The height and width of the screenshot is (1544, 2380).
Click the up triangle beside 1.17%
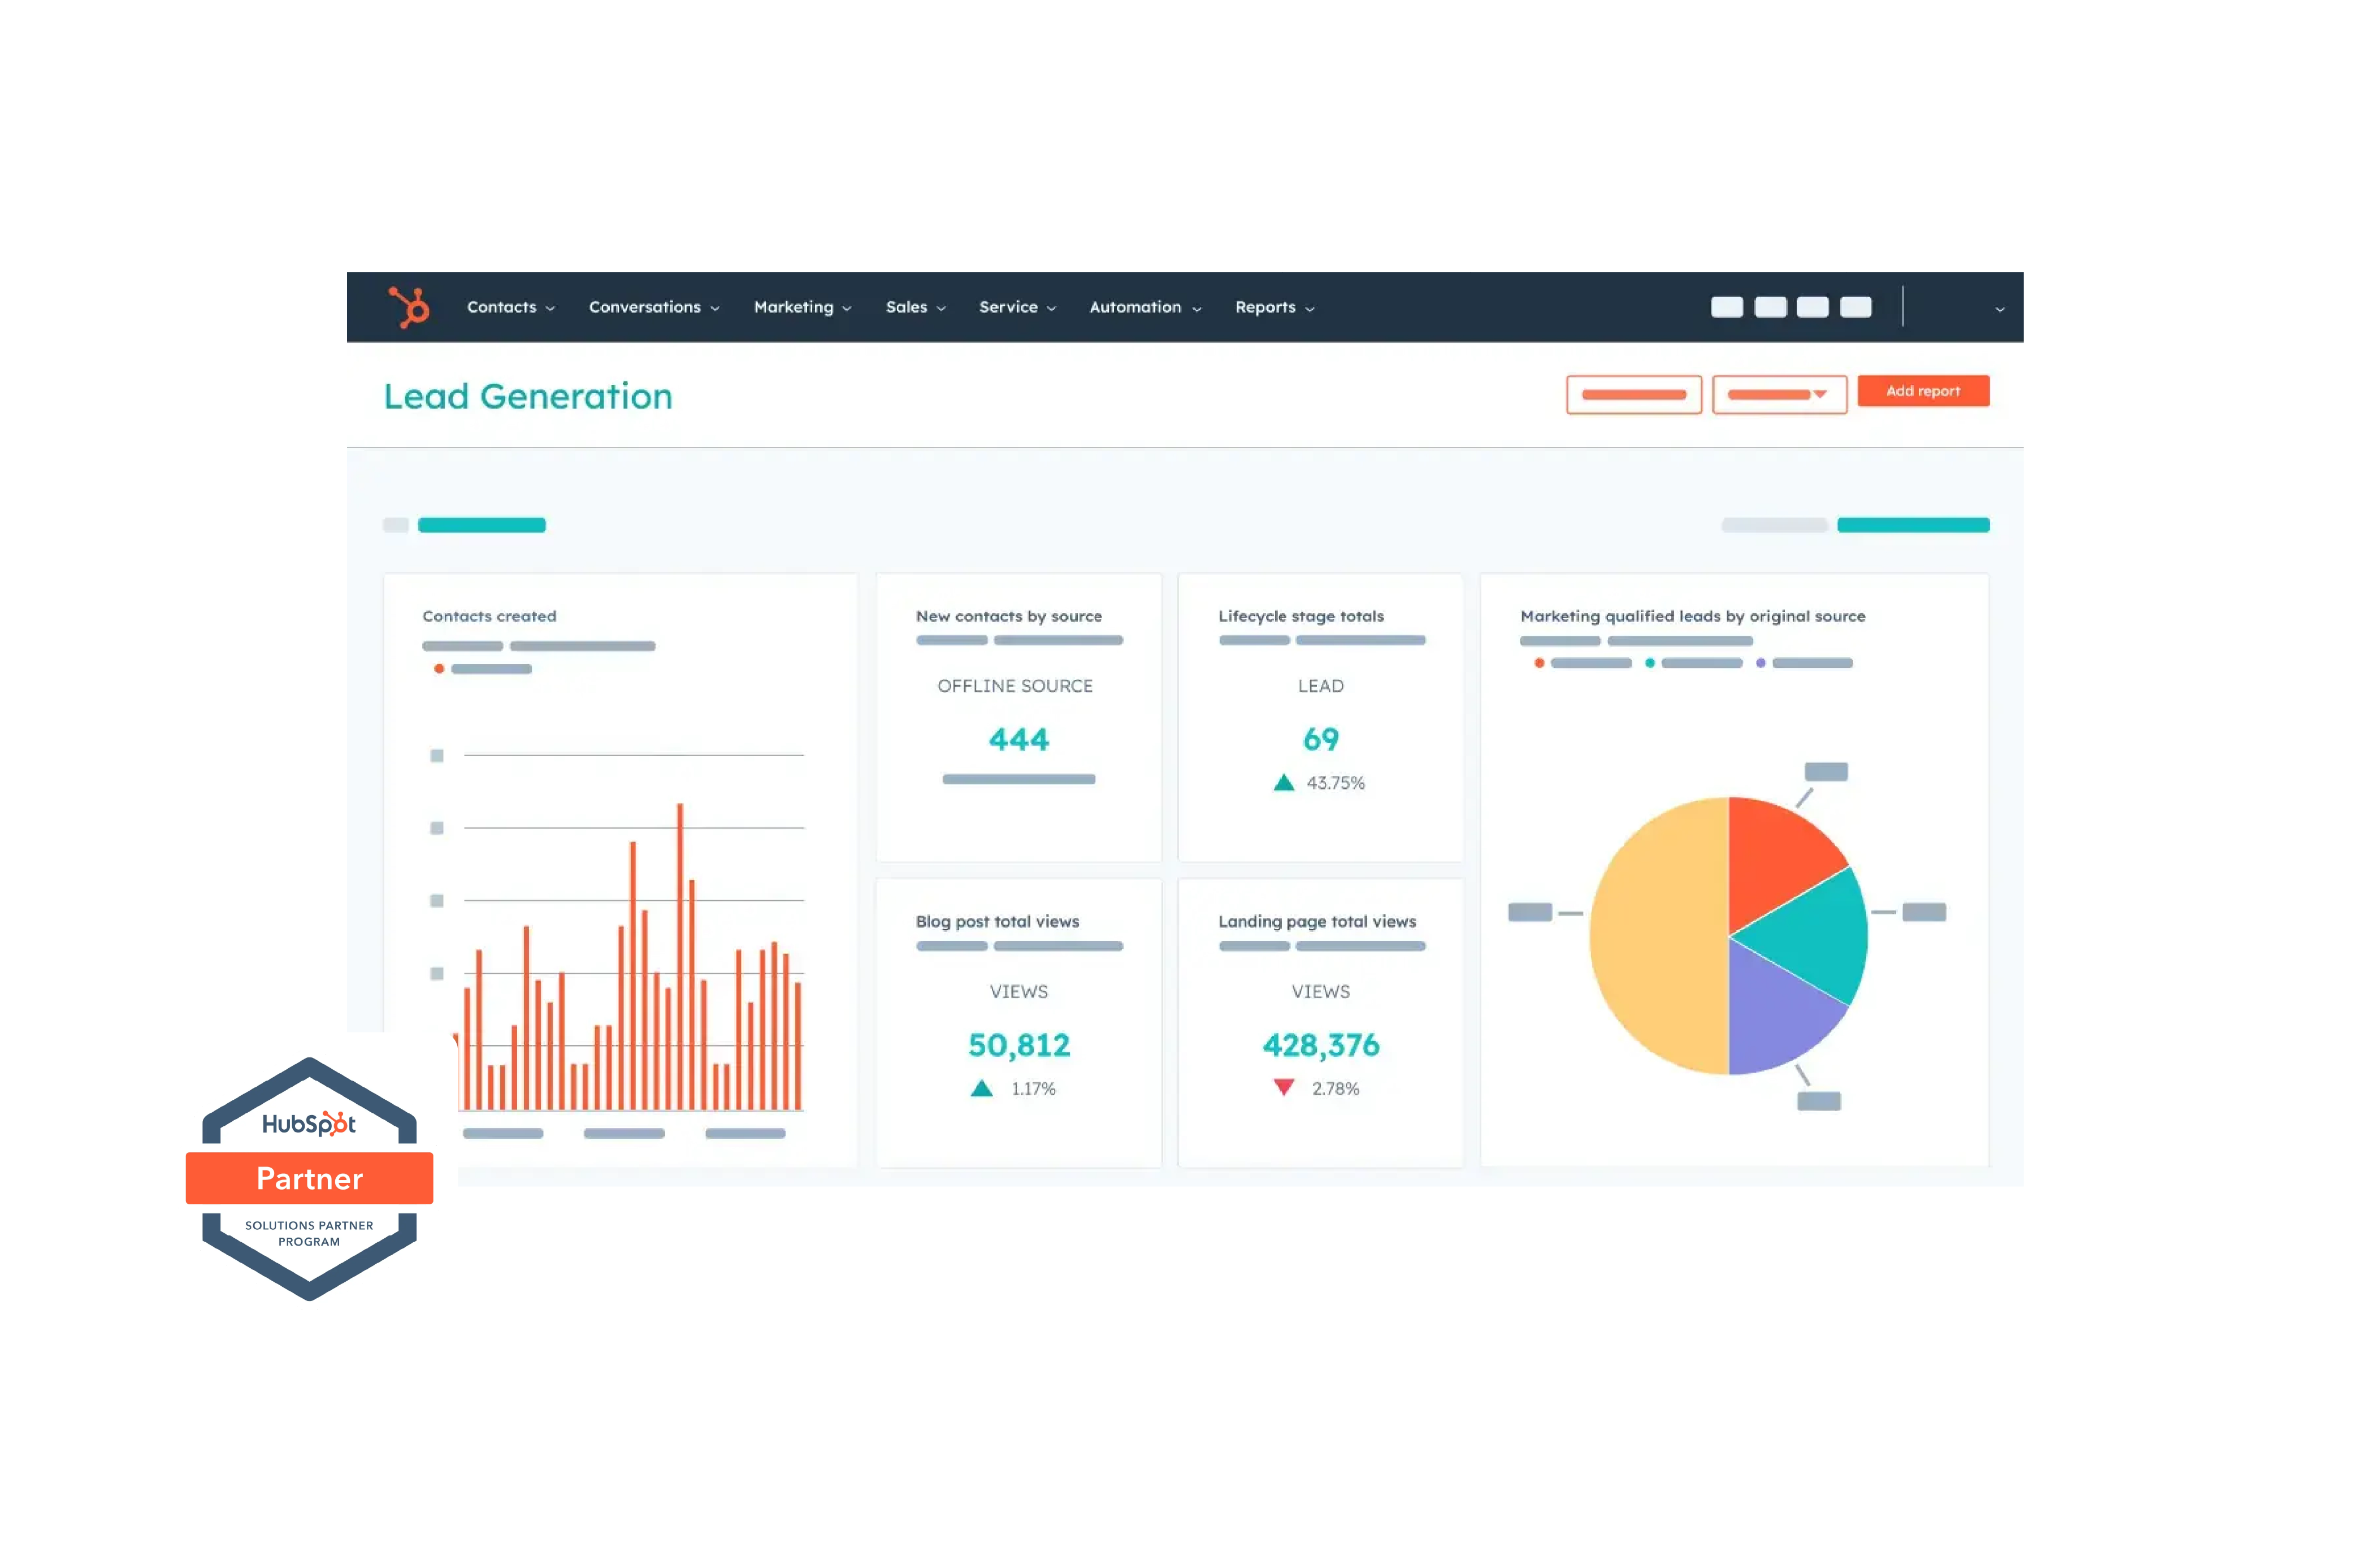tap(981, 1088)
